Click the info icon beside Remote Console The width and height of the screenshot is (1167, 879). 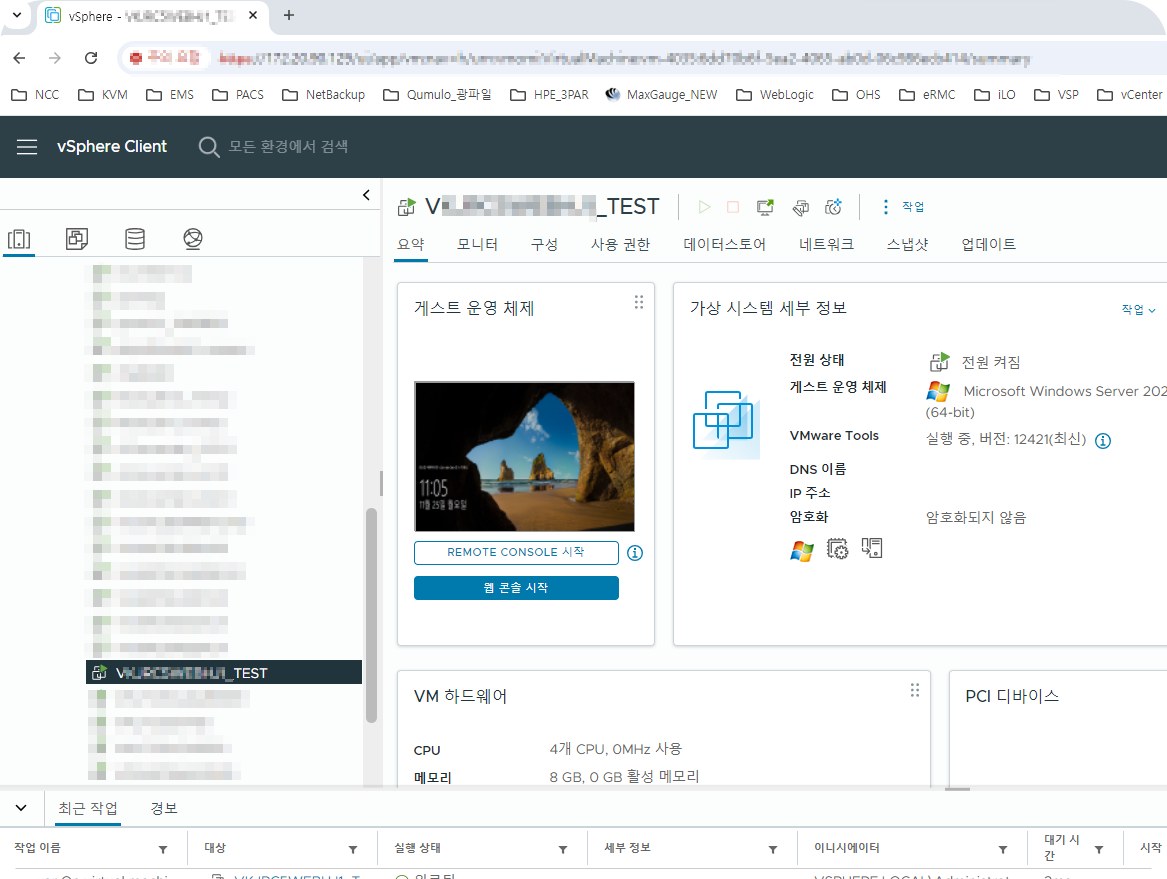click(x=635, y=553)
